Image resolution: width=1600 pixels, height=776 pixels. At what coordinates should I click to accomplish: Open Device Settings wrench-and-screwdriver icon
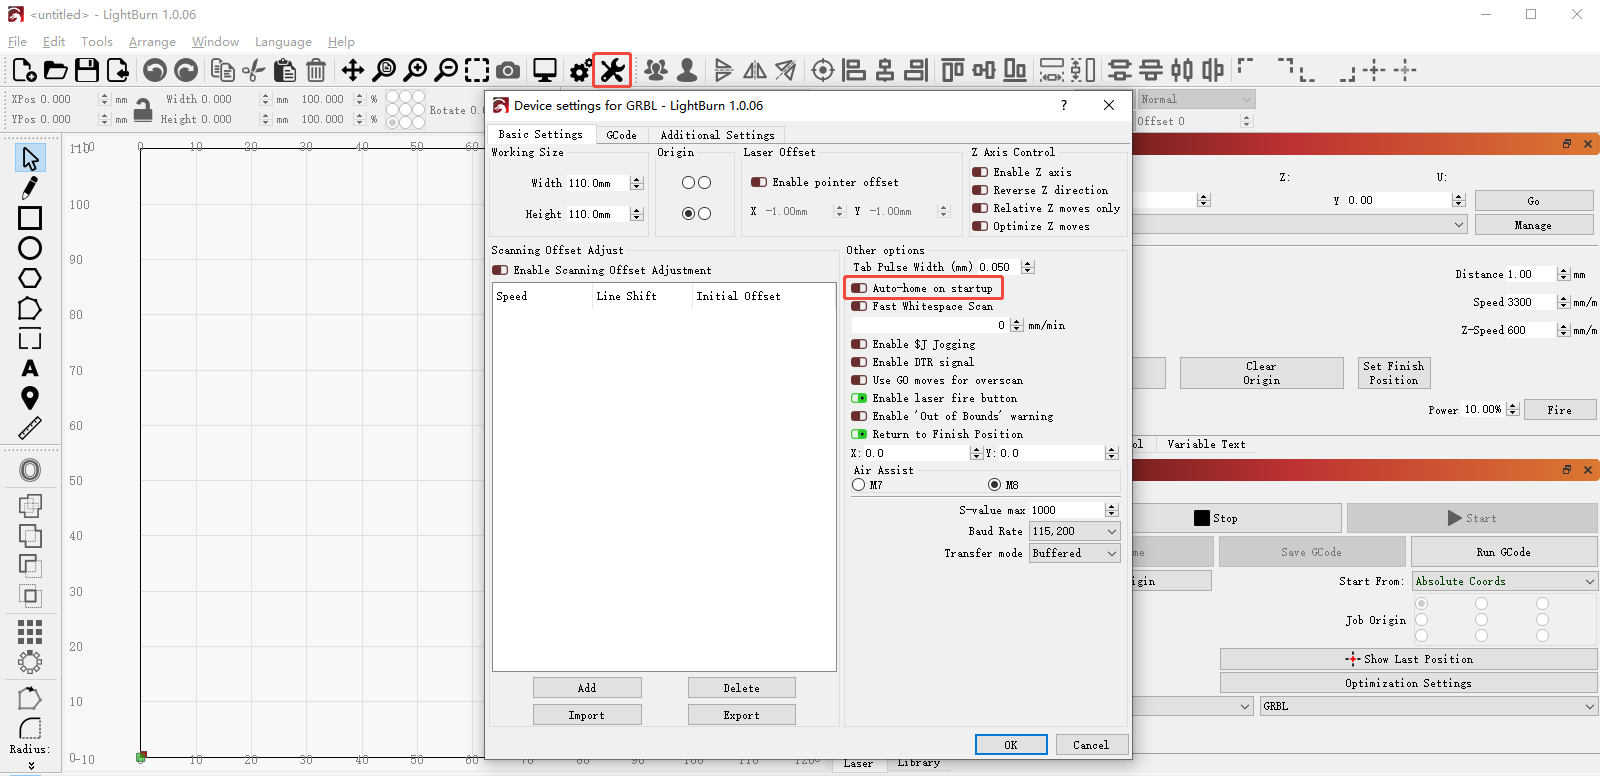pos(612,70)
